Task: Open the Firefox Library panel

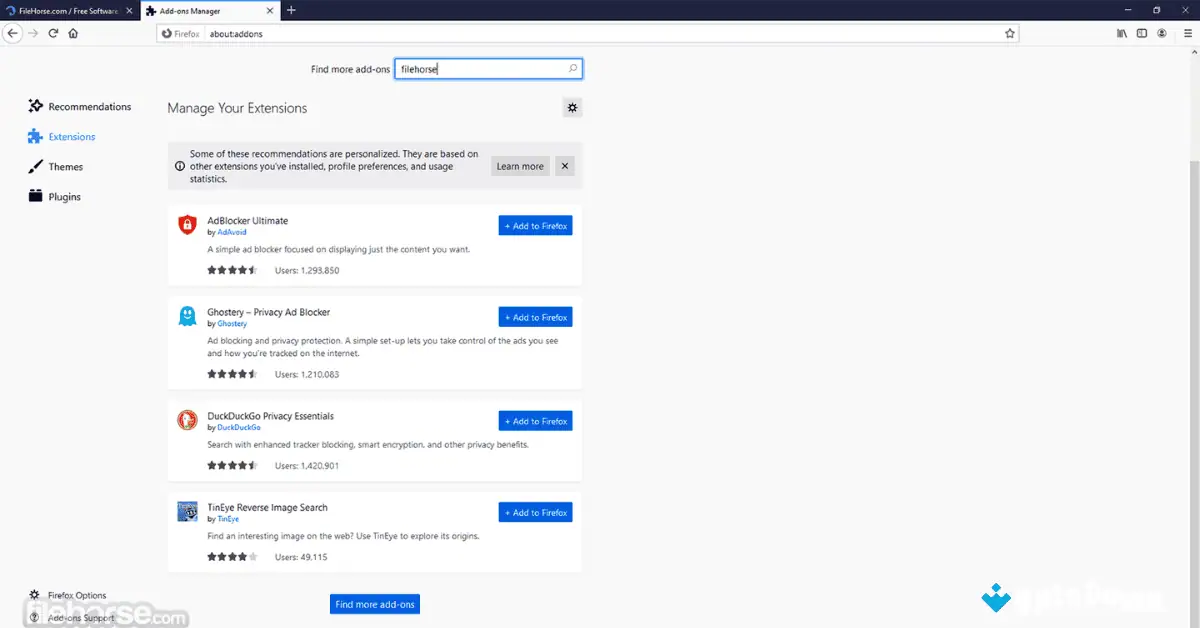Action: [1121, 33]
